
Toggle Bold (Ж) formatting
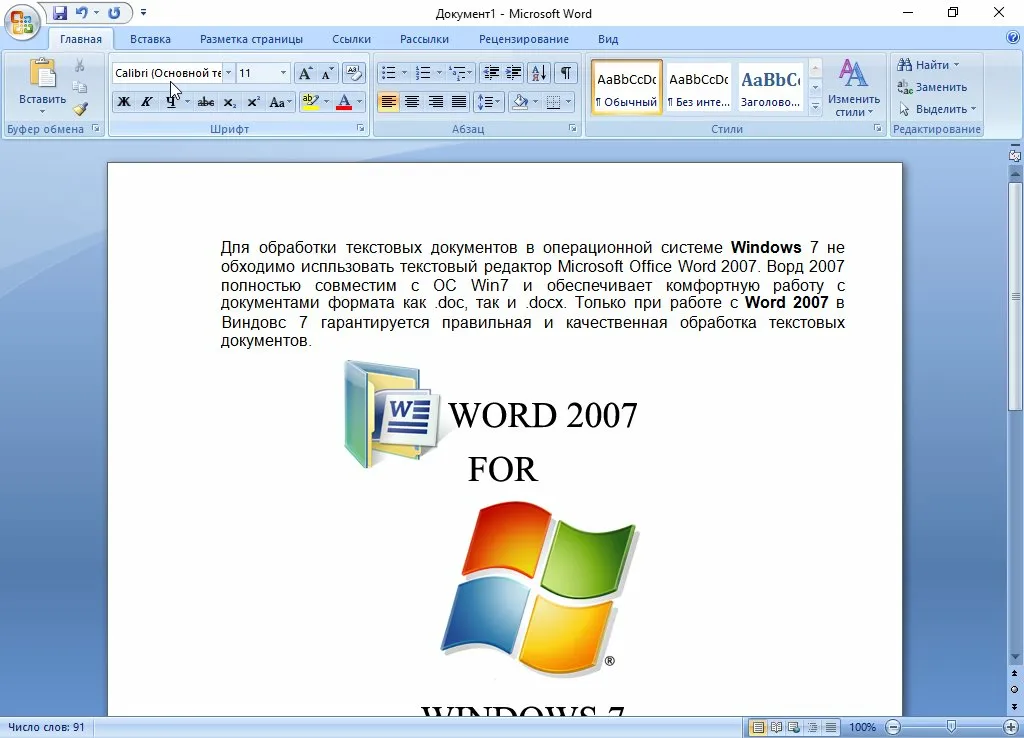123,102
